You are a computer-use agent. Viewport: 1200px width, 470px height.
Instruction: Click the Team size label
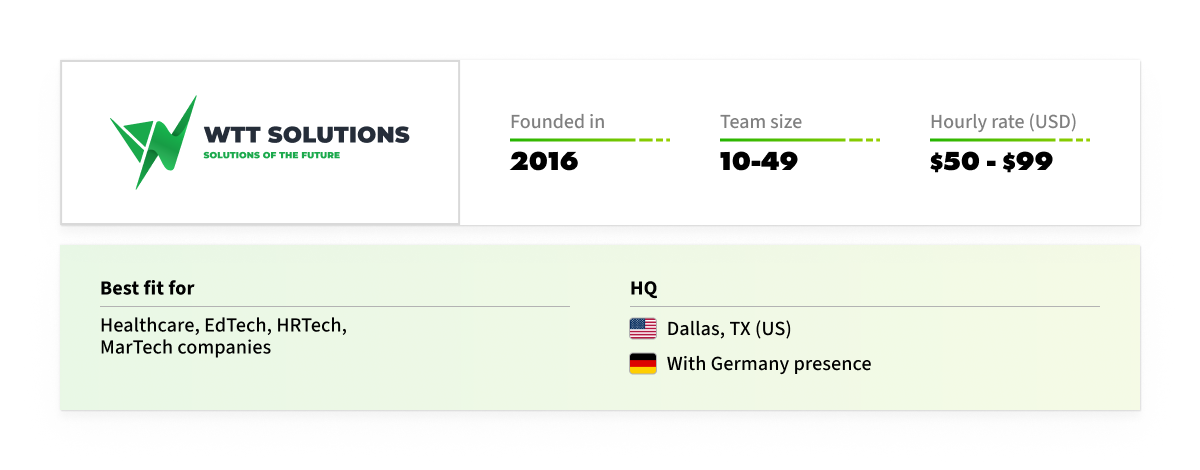pos(761,122)
